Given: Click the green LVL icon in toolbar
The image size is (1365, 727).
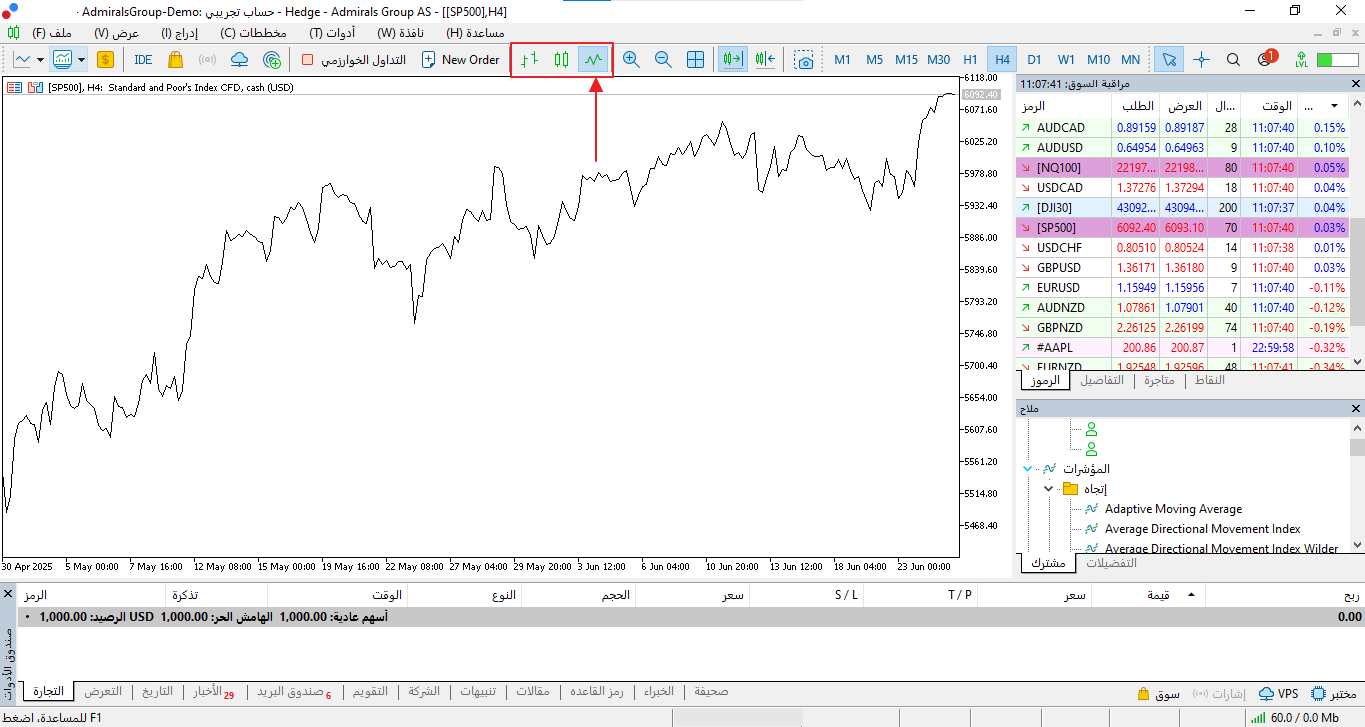Looking at the screenshot, I should [x=1301, y=60].
